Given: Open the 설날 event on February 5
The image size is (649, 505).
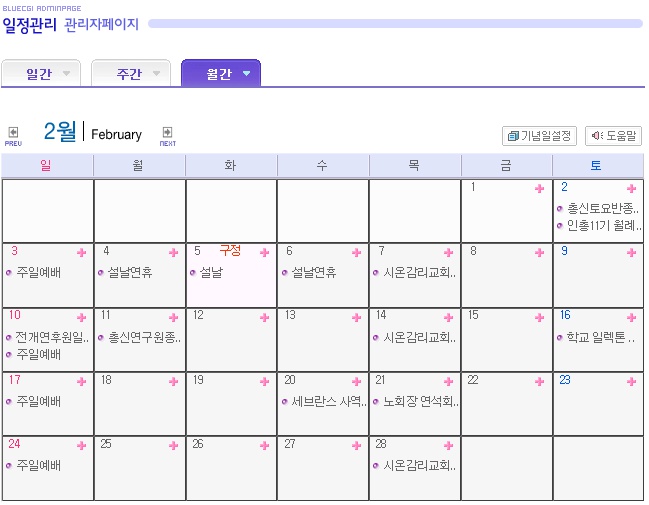Looking at the screenshot, I should click(211, 272).
